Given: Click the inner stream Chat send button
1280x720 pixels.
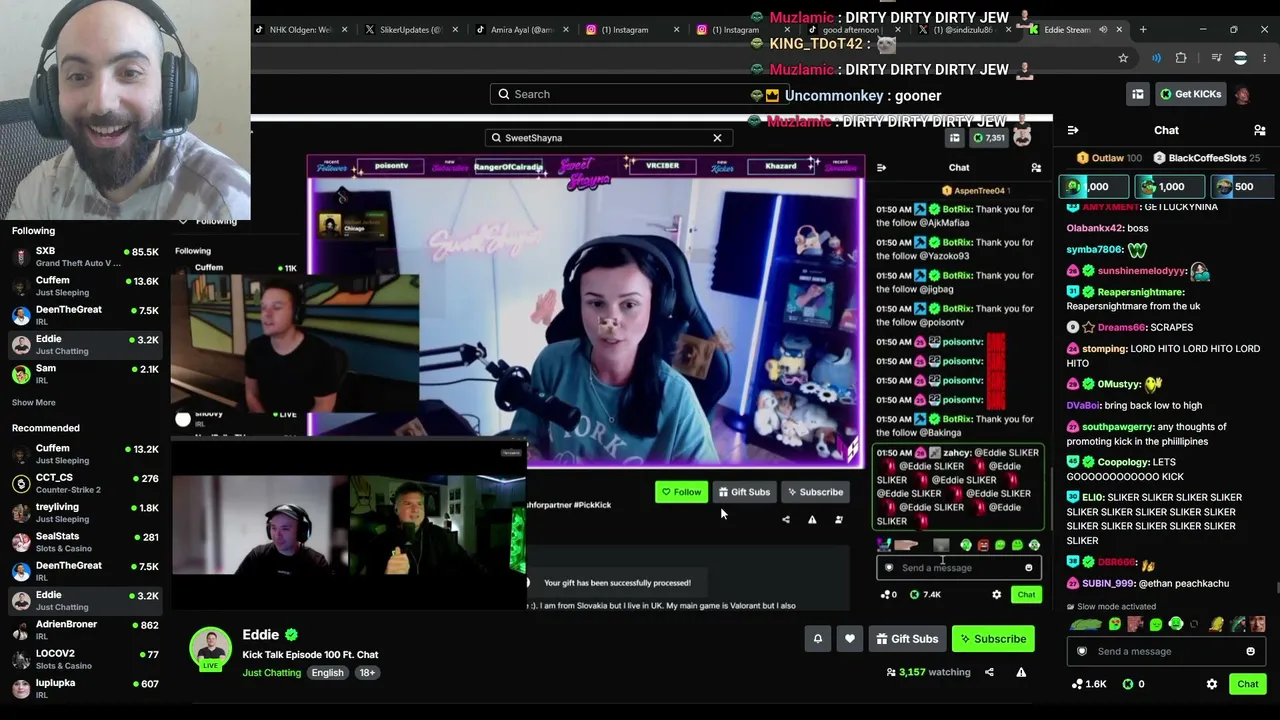Looking at the screenshot, I should tap(1026, 595).
